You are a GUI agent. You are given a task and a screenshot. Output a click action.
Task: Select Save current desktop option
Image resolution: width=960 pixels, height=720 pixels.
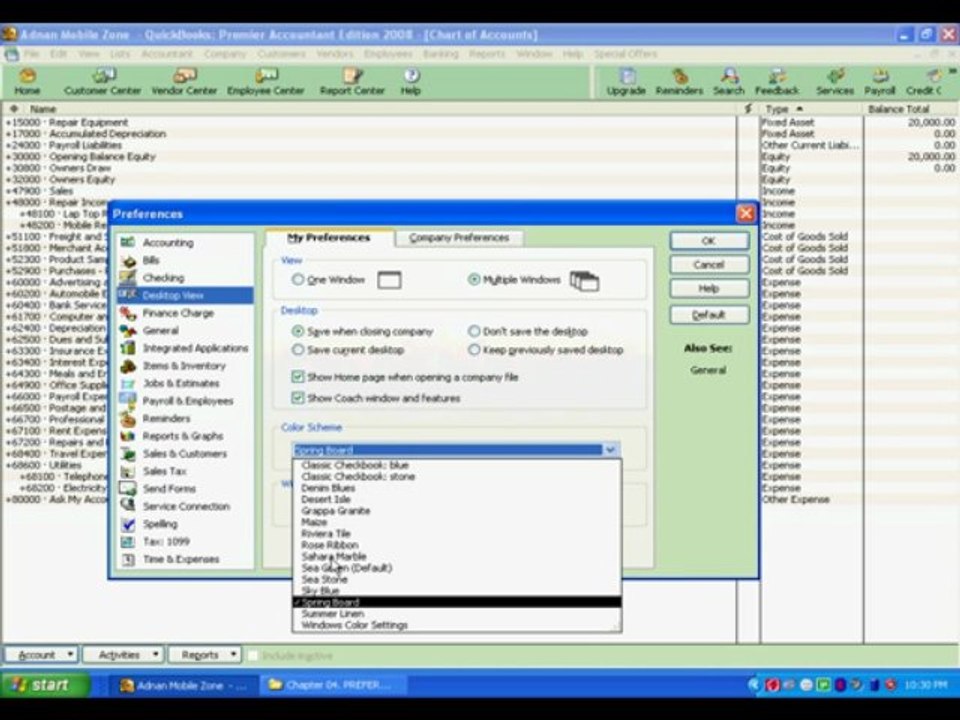pyautogui.click(x=298, y=350)
